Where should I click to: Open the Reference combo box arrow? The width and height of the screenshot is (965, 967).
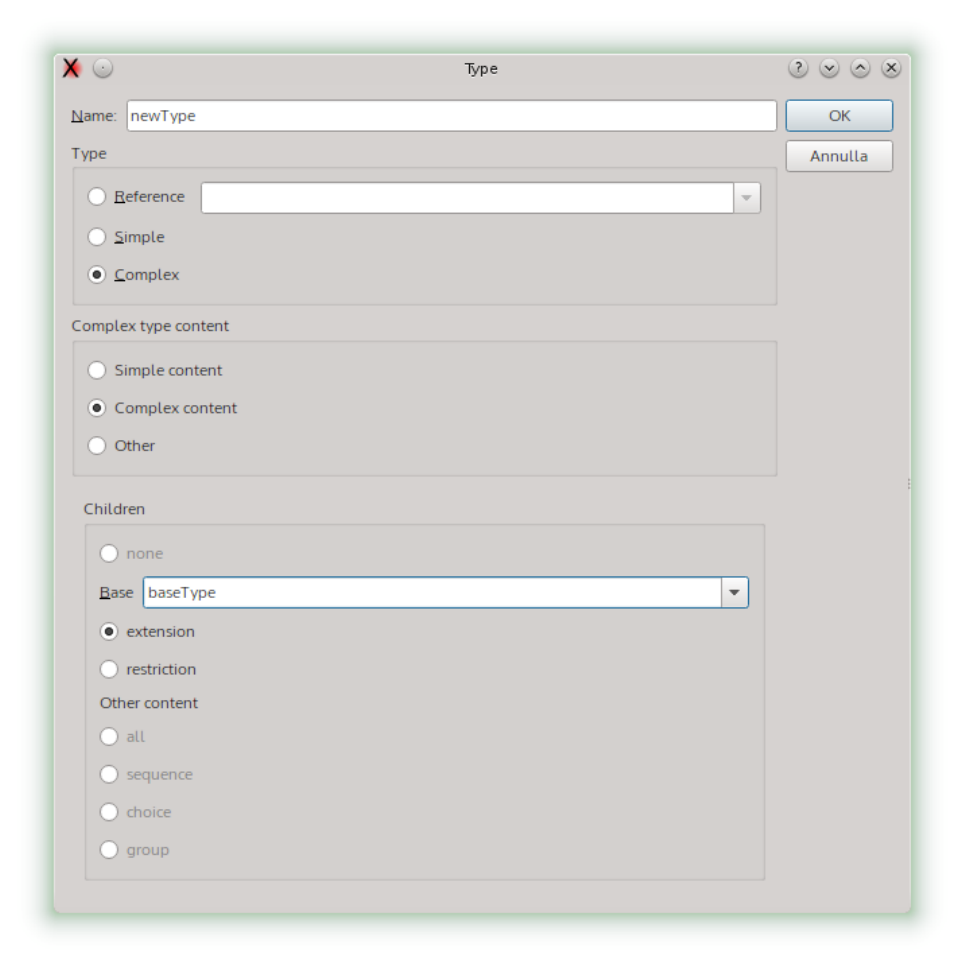[747, 198]
